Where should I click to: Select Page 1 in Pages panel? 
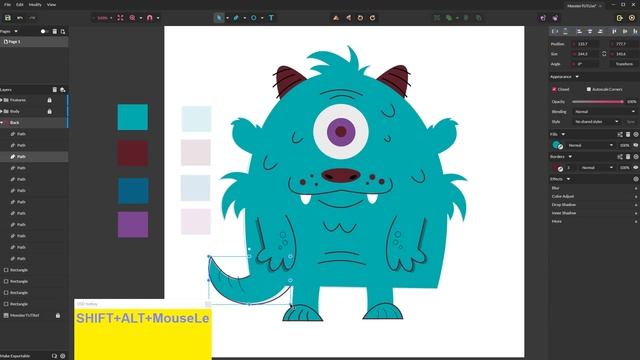34,42
